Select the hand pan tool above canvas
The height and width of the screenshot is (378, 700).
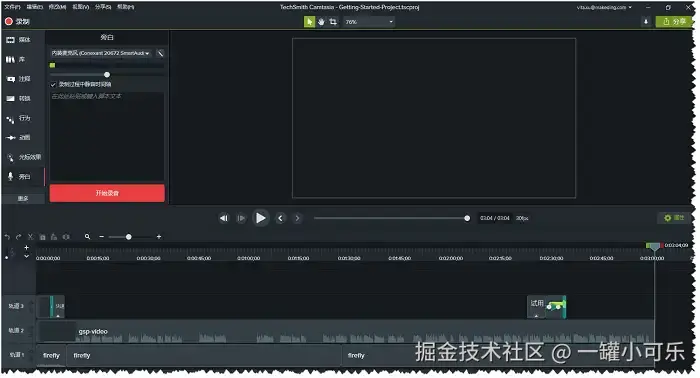(321, 21)
